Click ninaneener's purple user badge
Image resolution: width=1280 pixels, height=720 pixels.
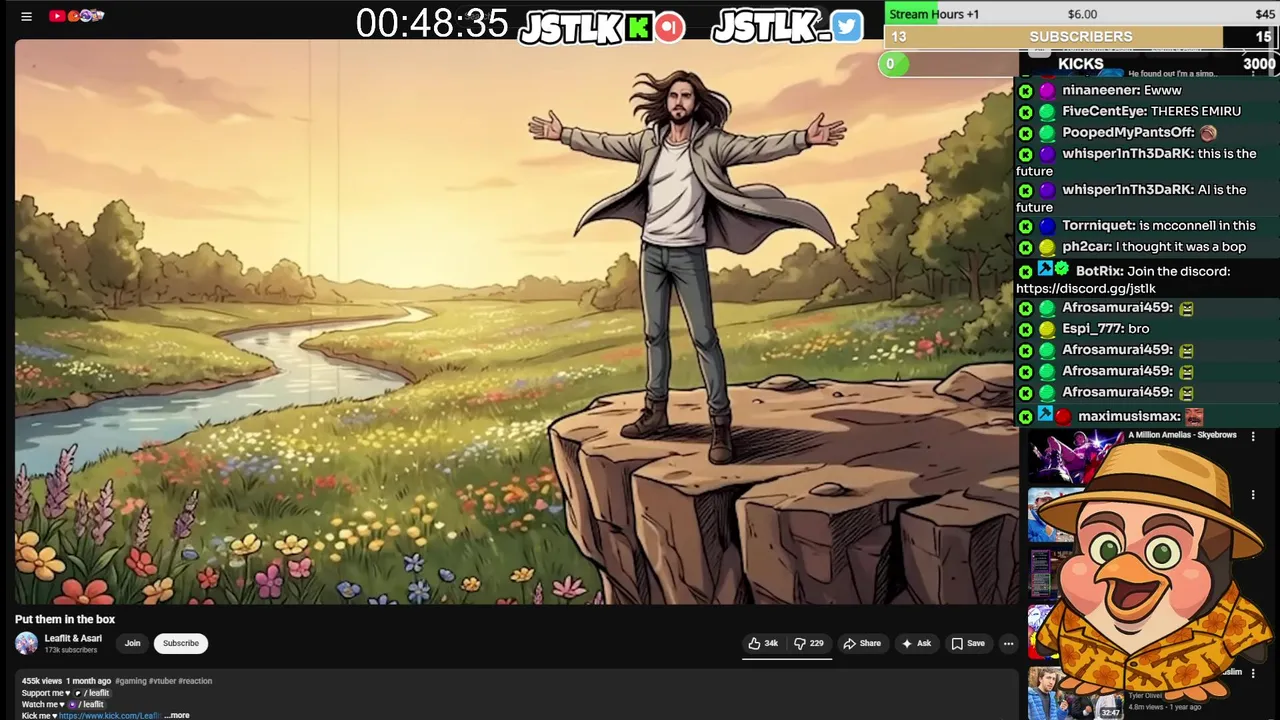click(x=1046, y=90)
